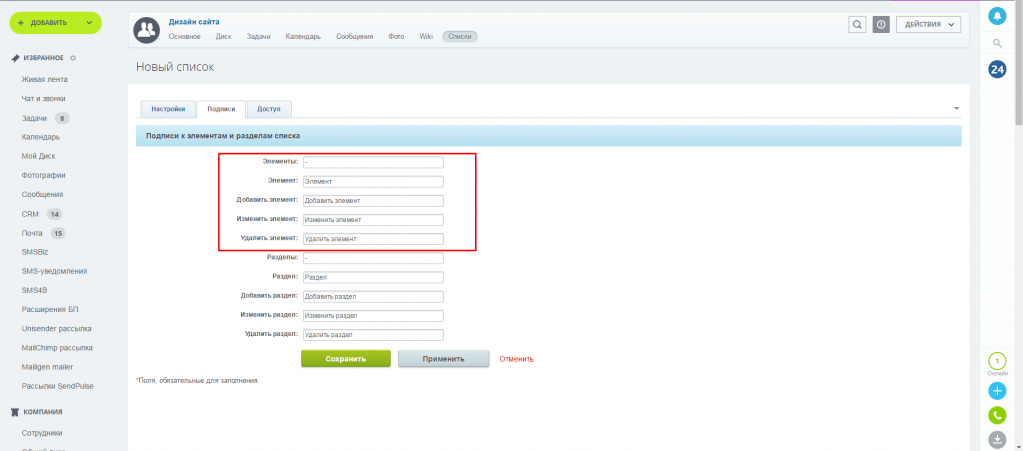The width and height of the screenshot is (1023, 451).
Task: Click the Избранное settings gear icon
Action: point(73,58)
